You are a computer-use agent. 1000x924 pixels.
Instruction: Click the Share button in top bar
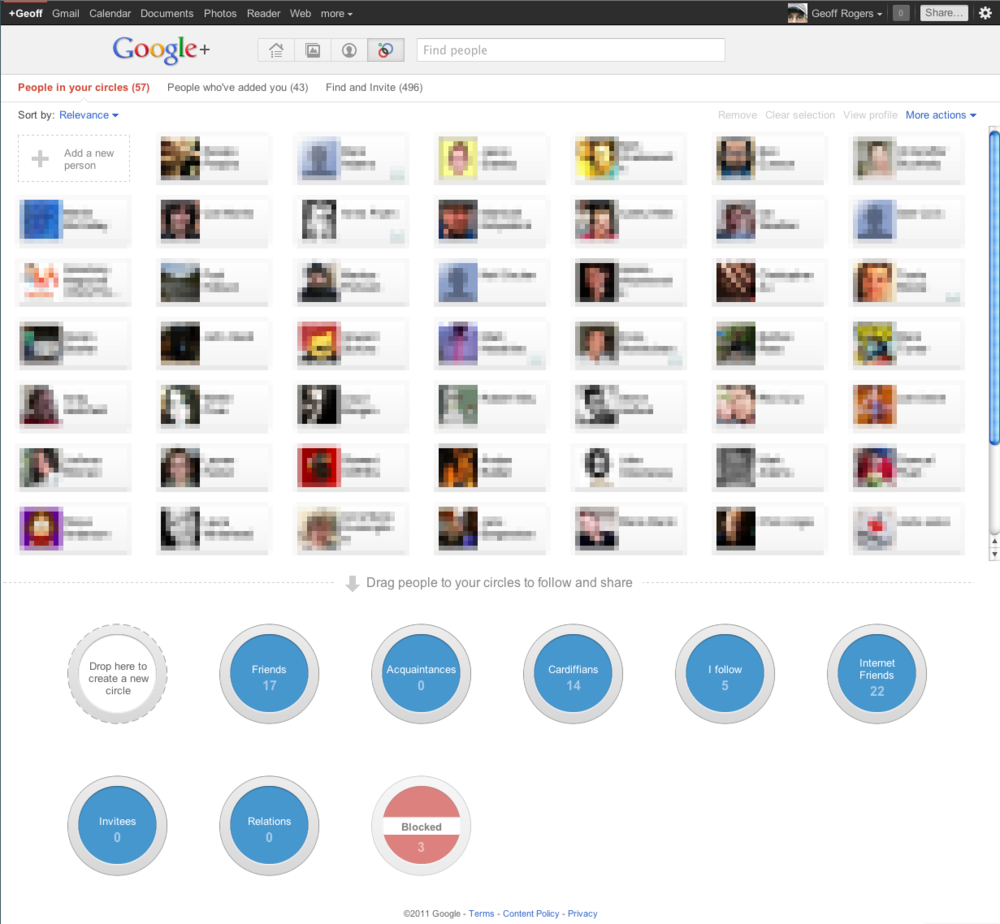click(x=945, y=13)
